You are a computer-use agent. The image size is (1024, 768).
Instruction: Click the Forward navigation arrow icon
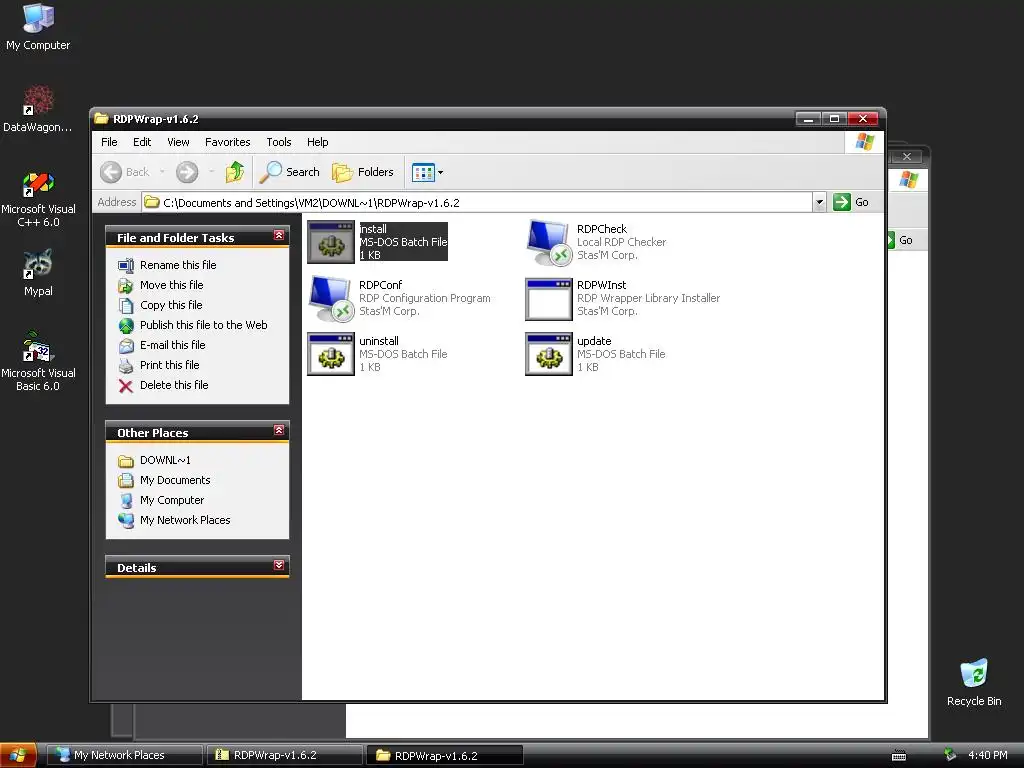pos(187,172)
